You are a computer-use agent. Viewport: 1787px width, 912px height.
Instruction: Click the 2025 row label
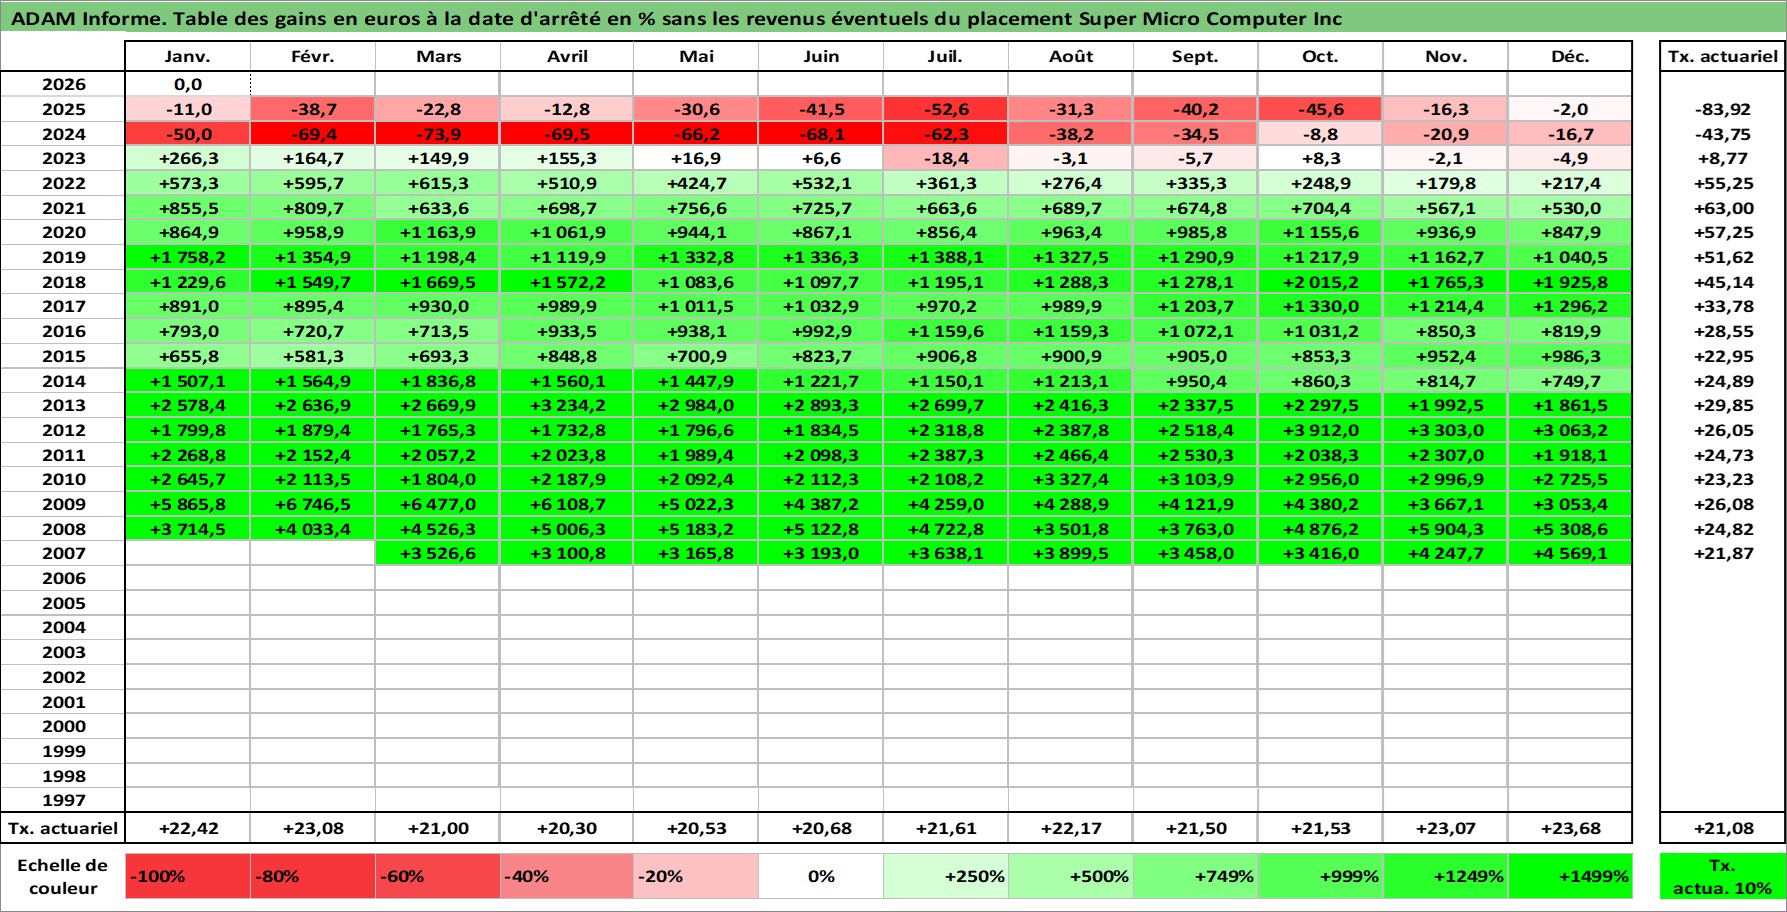tap(63, 109)
